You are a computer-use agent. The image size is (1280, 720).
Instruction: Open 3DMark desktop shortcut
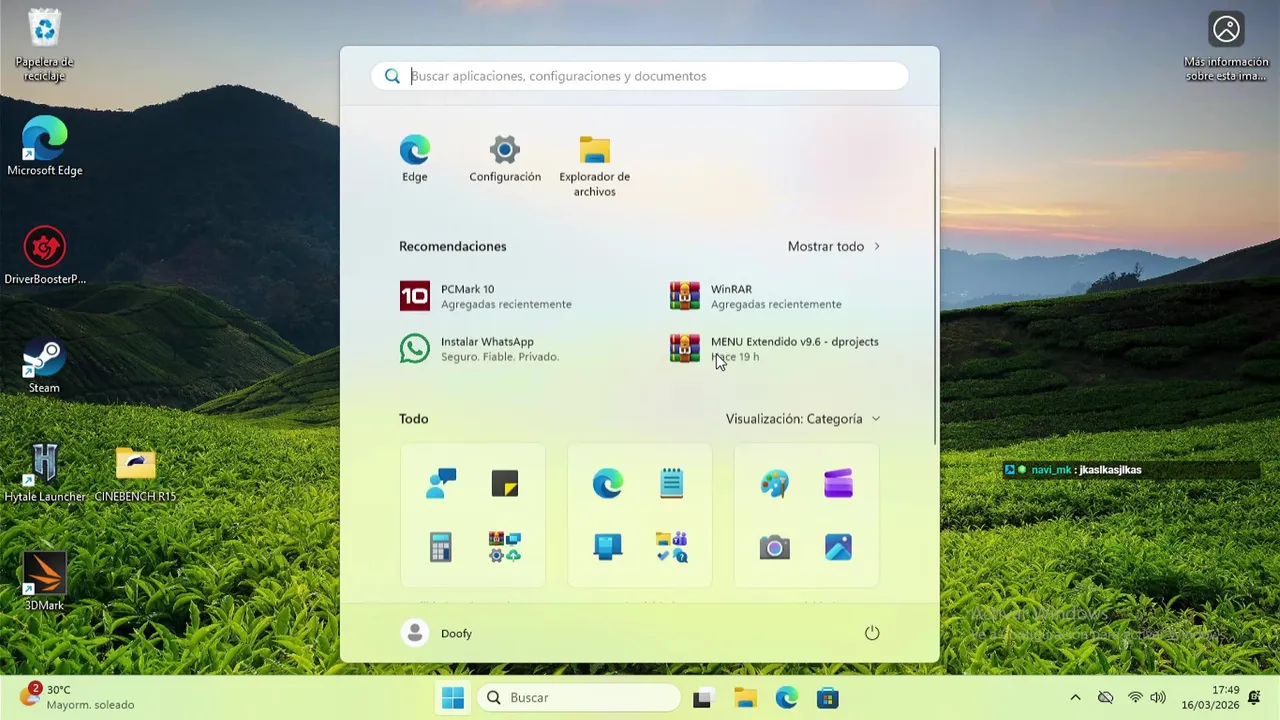point(44,581)
